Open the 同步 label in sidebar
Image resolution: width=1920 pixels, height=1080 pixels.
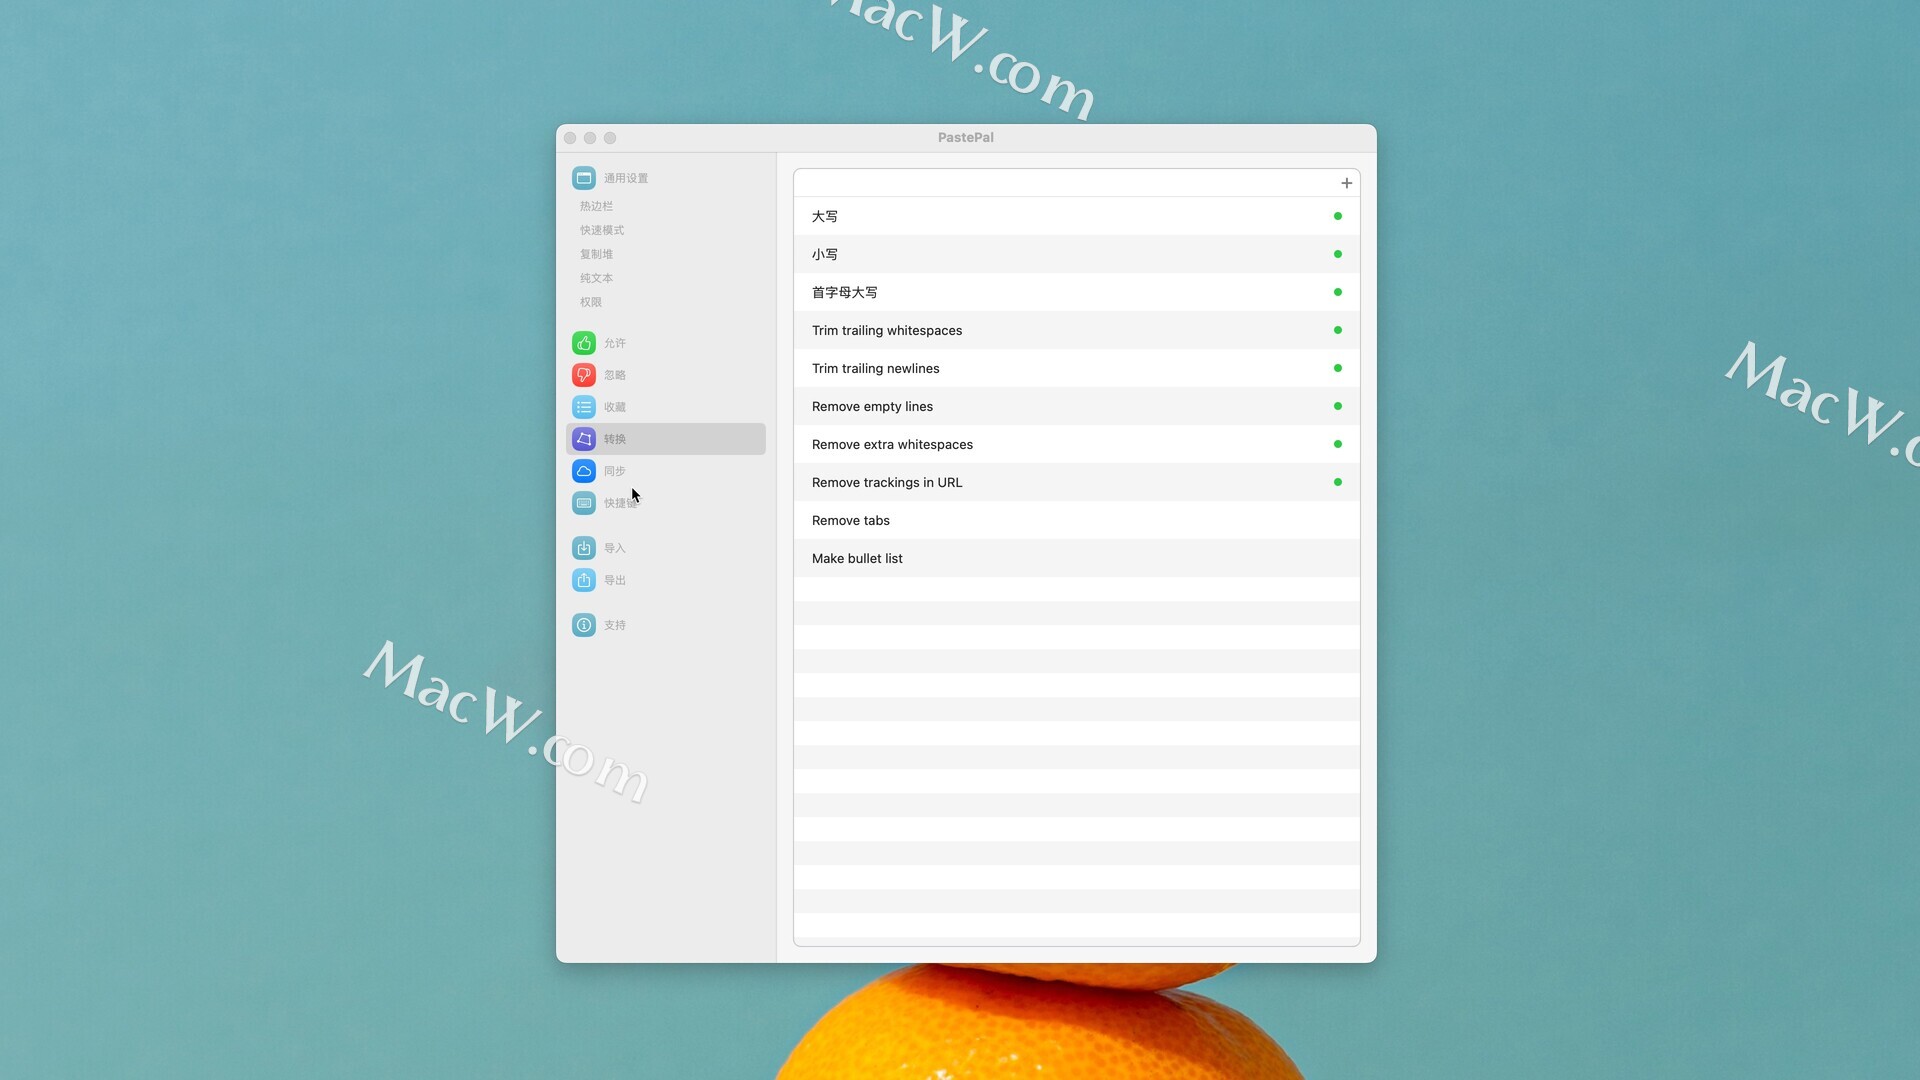pyautogui.click(x=615, y=471)
